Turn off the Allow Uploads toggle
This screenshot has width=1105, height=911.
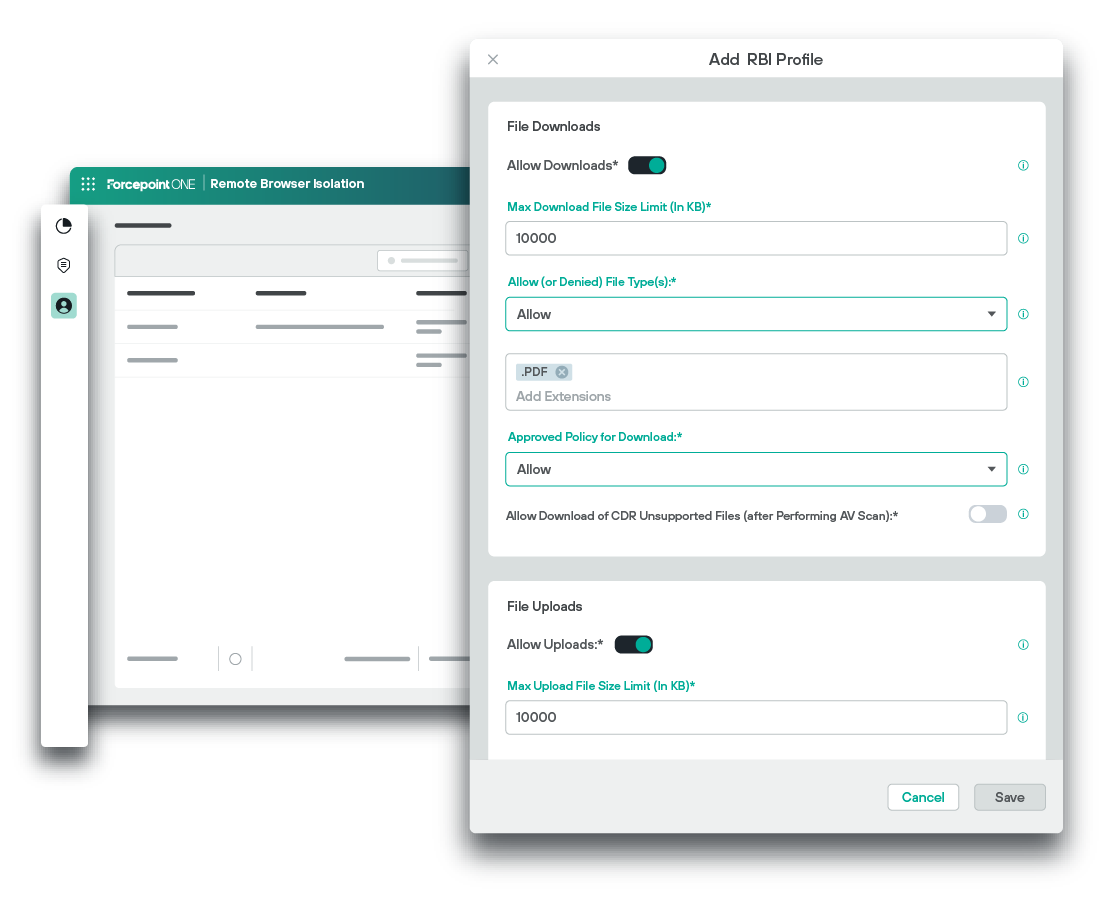[634, 644]
